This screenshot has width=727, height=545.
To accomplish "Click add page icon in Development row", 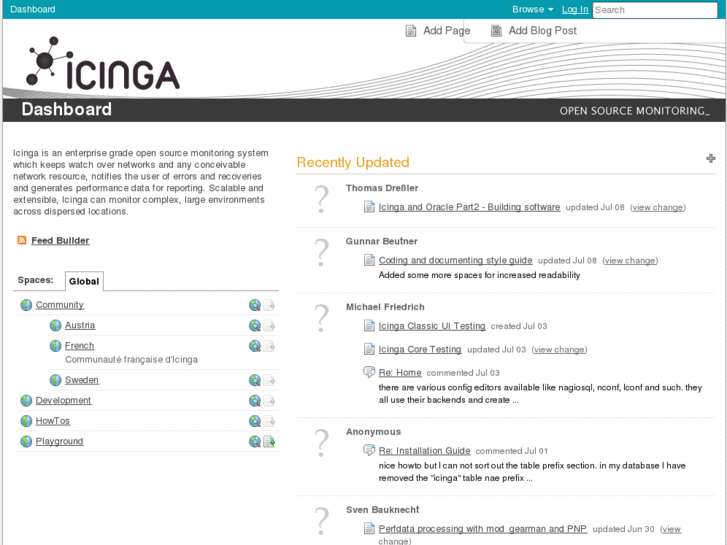I will coord(269,400).
